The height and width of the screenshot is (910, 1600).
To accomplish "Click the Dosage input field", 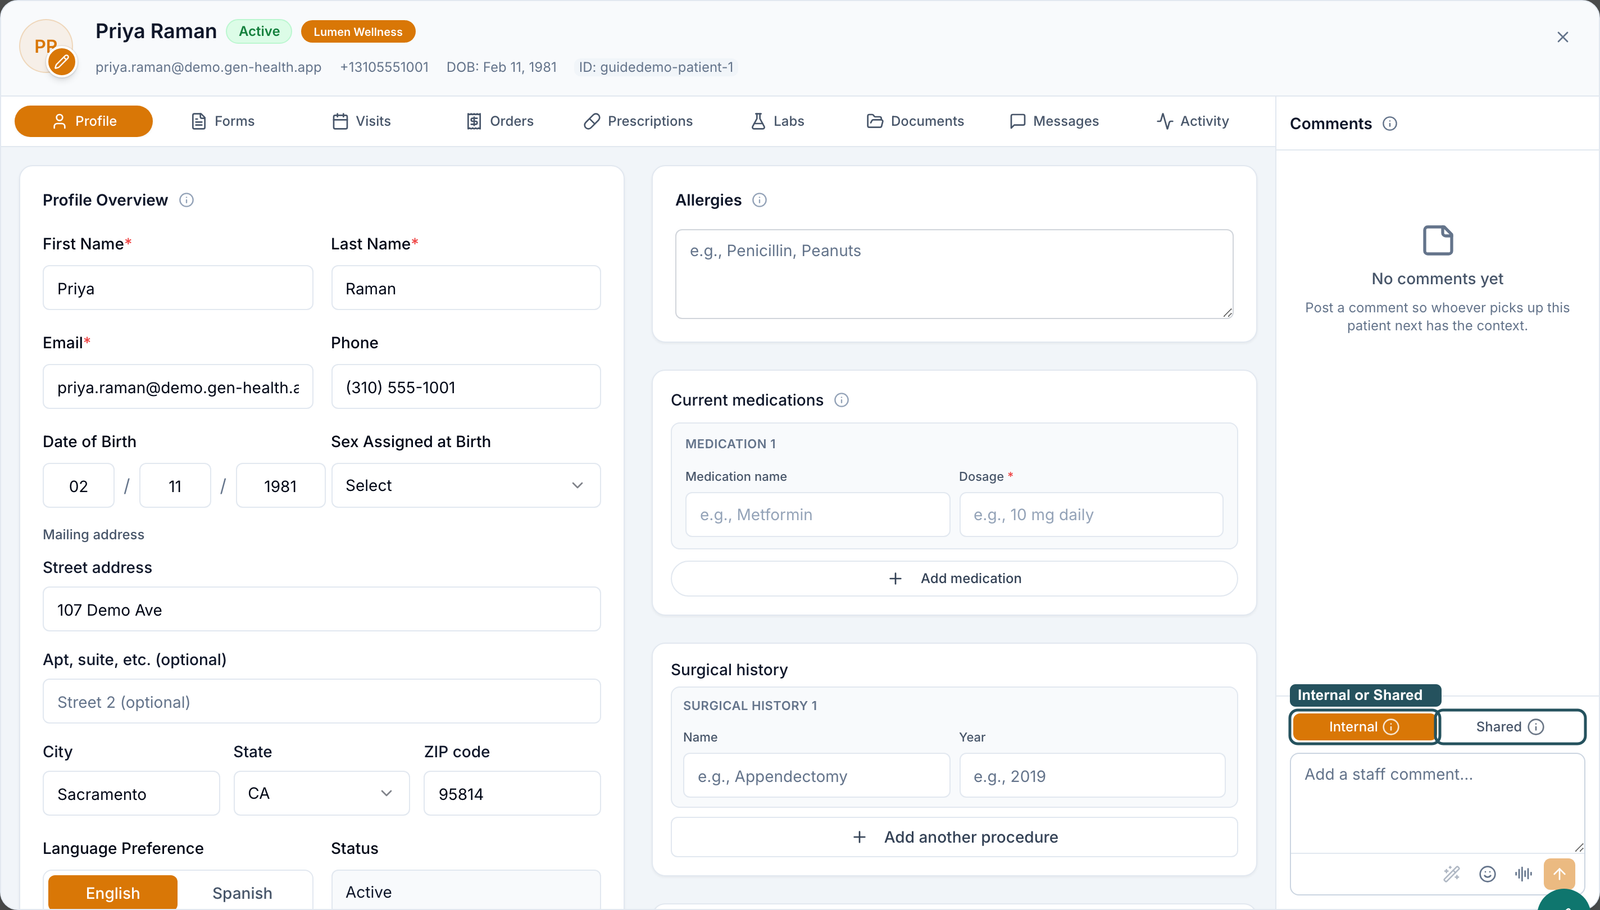I will 1091,515.
